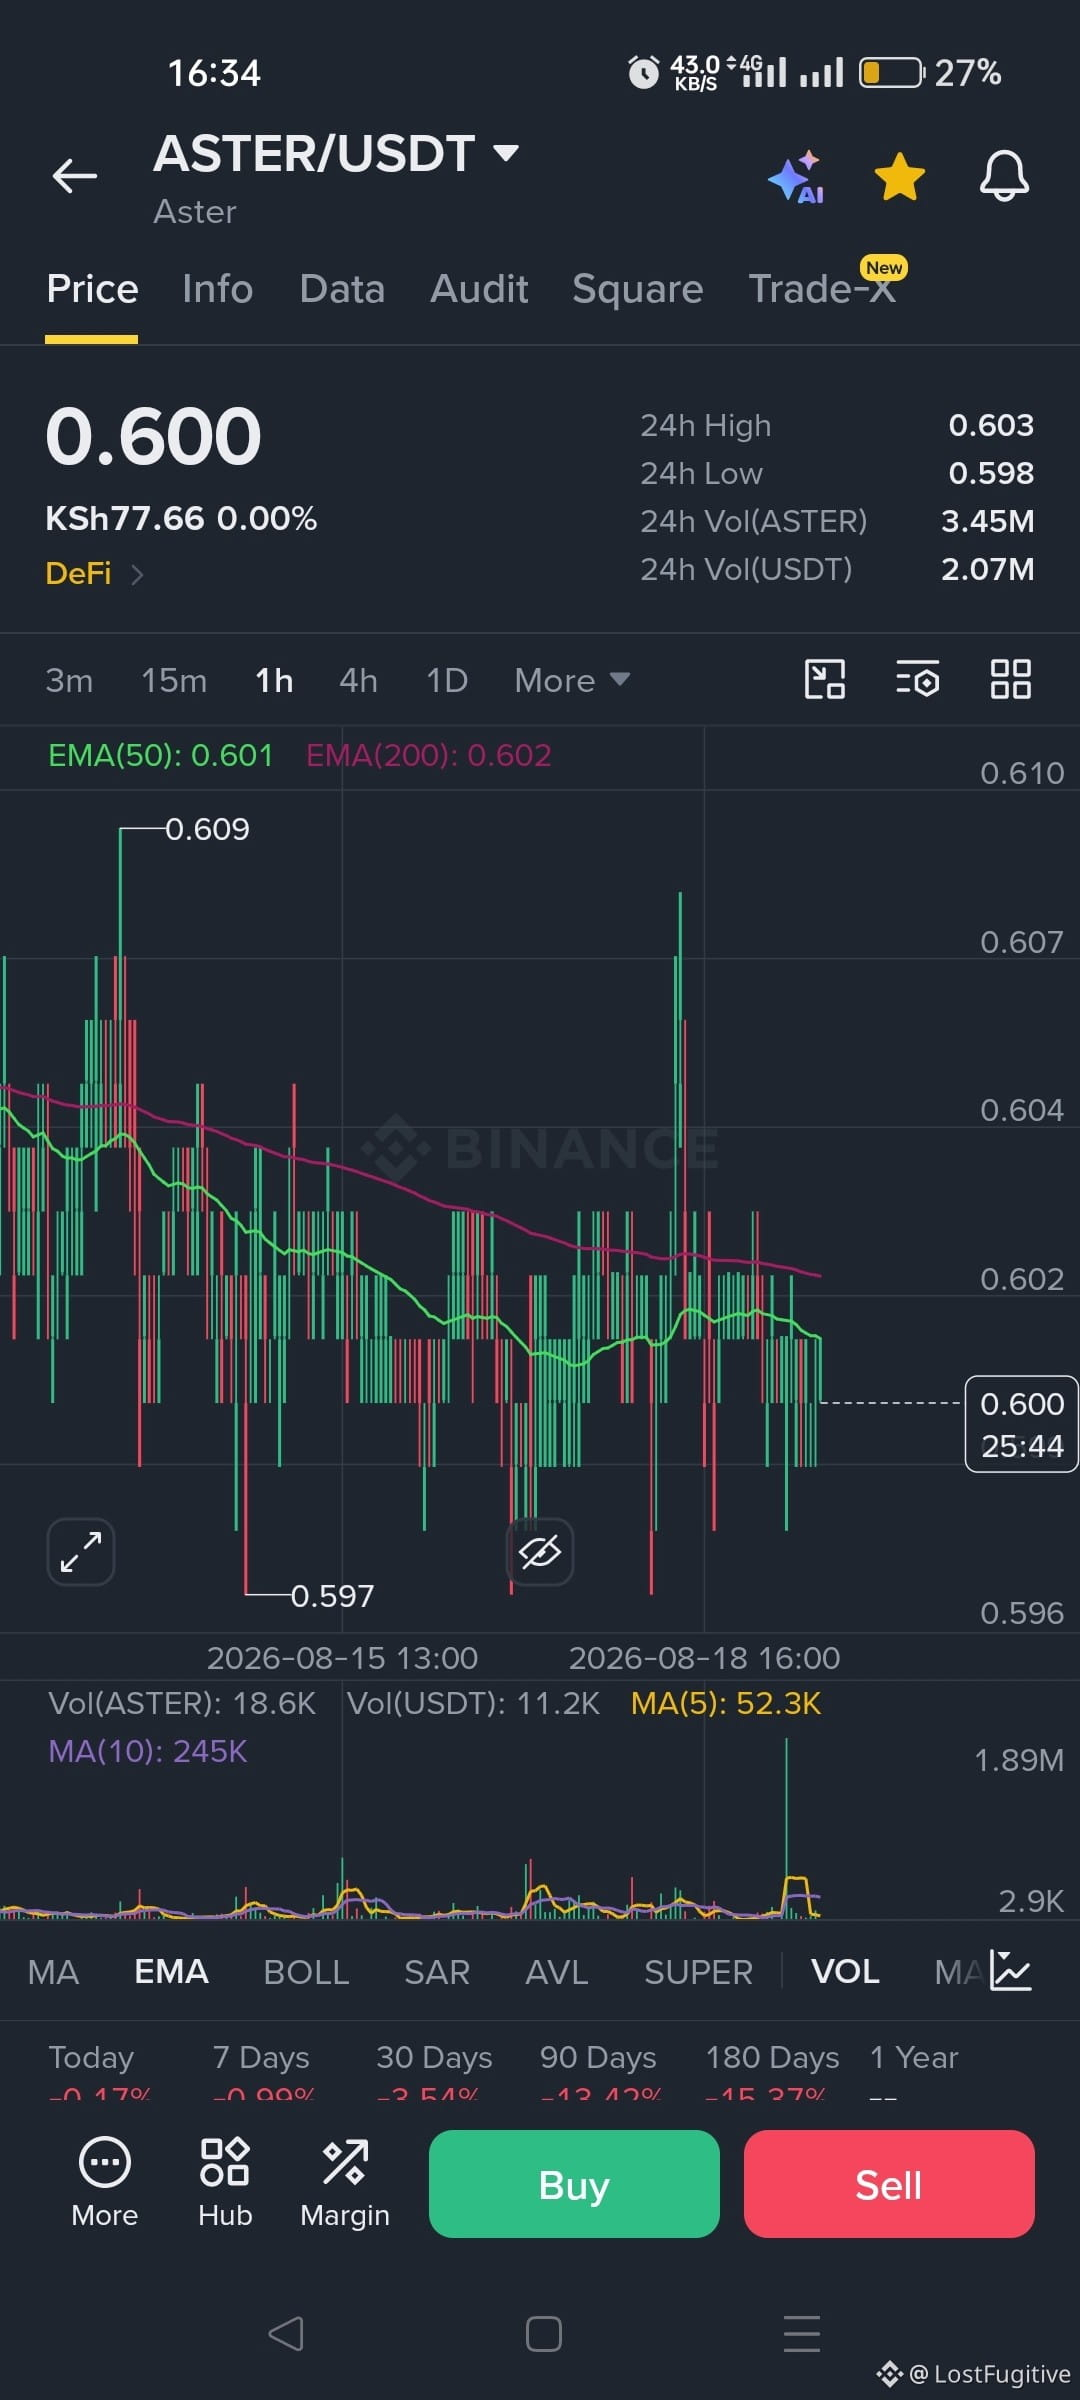Open the Data tab
The image size is (1080, 2400).
(x=342, y=289)
